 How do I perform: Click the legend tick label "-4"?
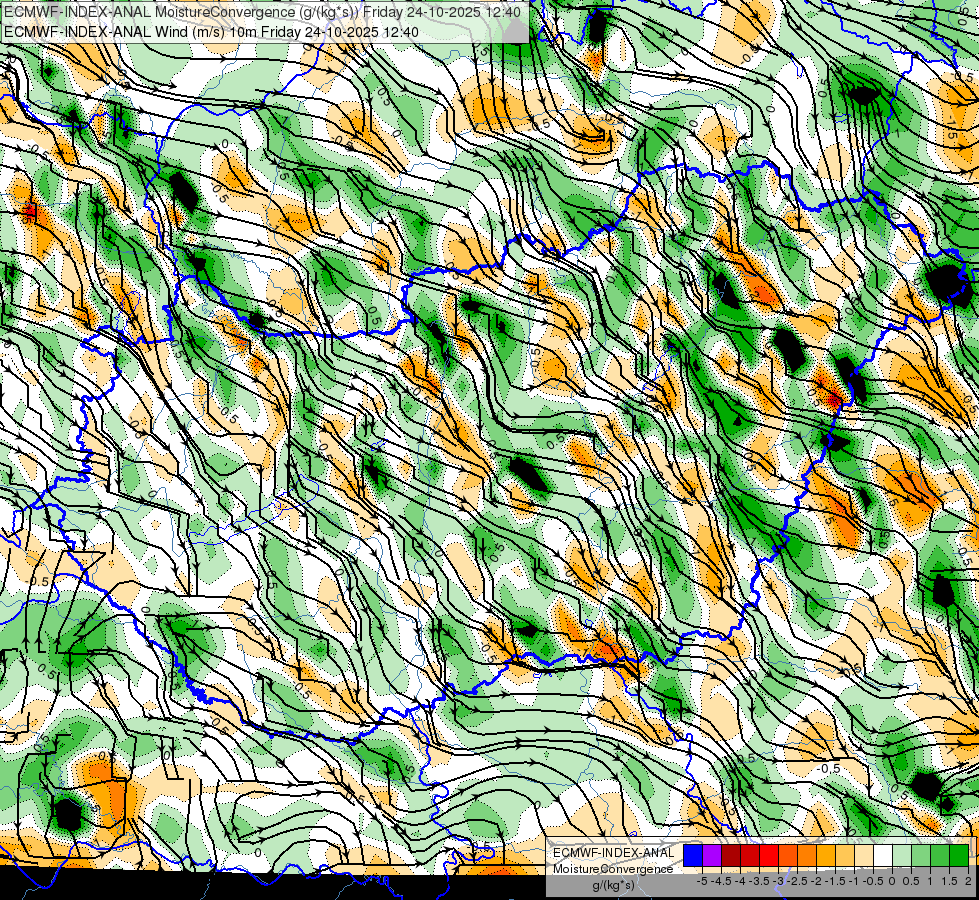pyautogui.click(x=740, y=881)
